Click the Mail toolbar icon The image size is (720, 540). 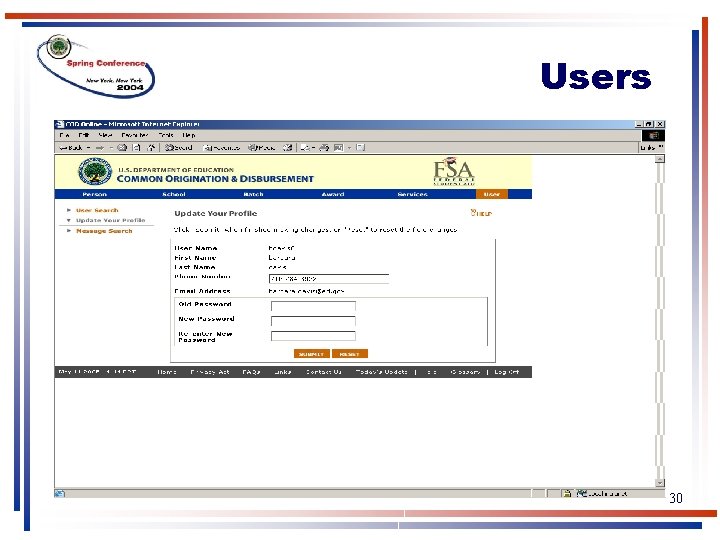click(305, 148)
